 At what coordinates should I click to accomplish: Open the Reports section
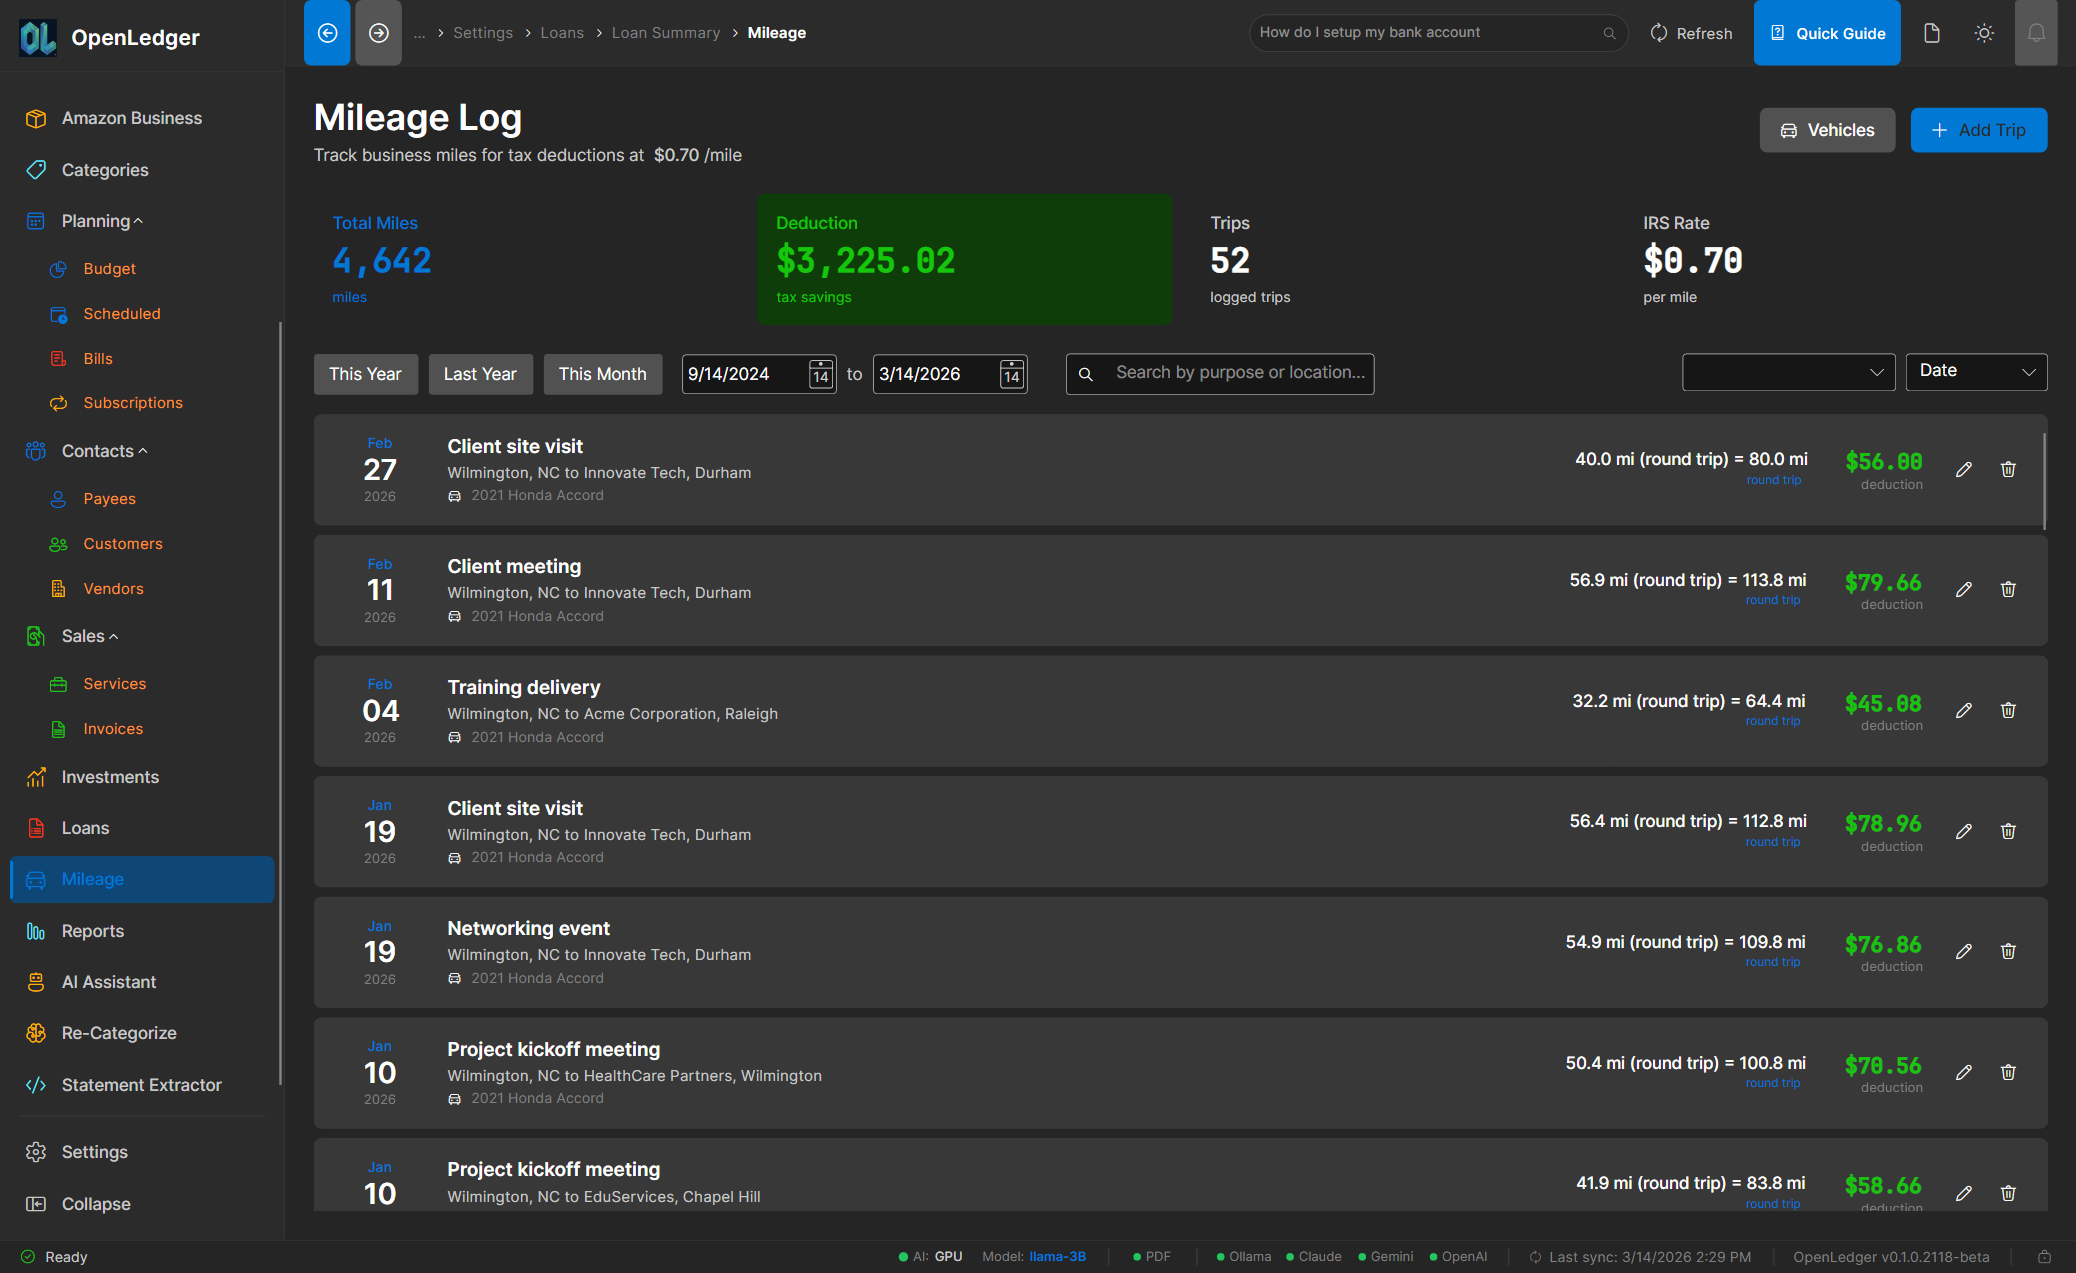tap(92, 931)
